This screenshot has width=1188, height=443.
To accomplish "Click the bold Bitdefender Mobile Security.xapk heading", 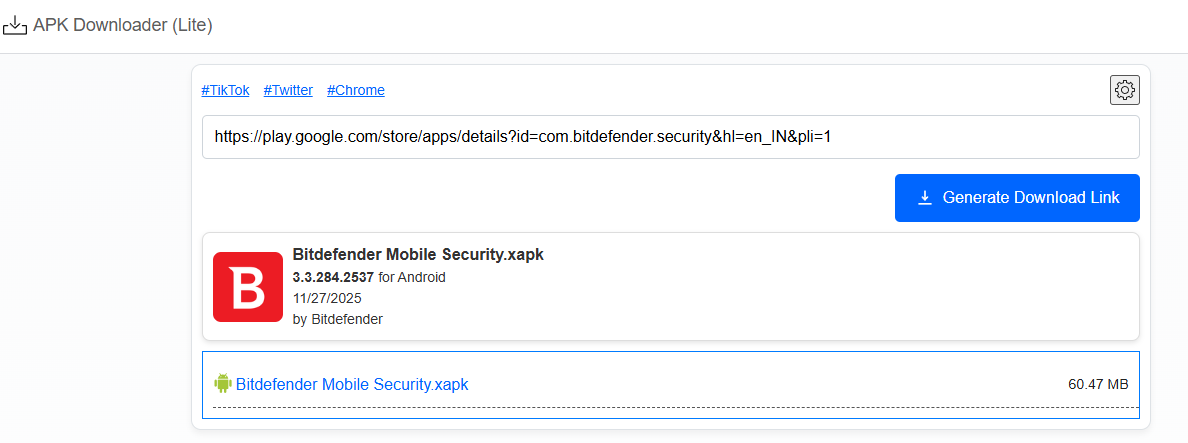I will pos(418,254).
